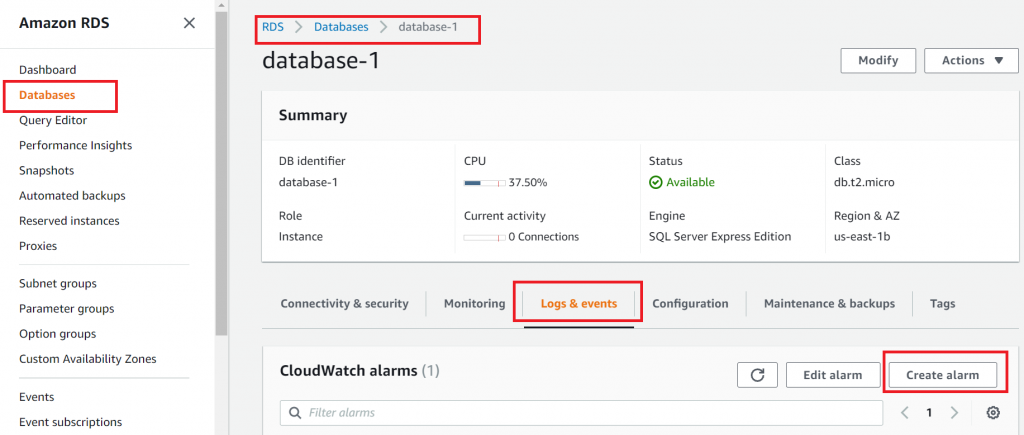Click the Create alarm button

[x=942, y=375]
